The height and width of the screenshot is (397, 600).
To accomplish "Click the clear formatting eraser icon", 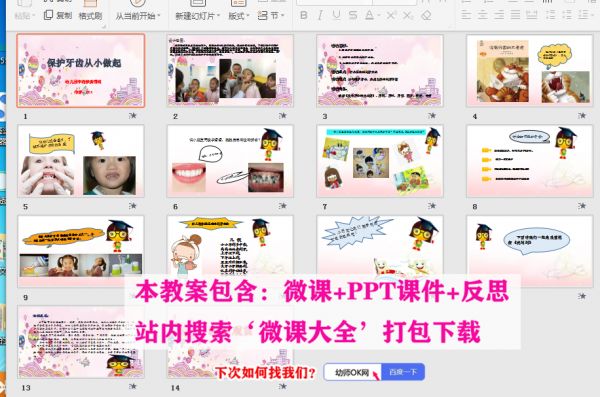I will pos(426,15).
